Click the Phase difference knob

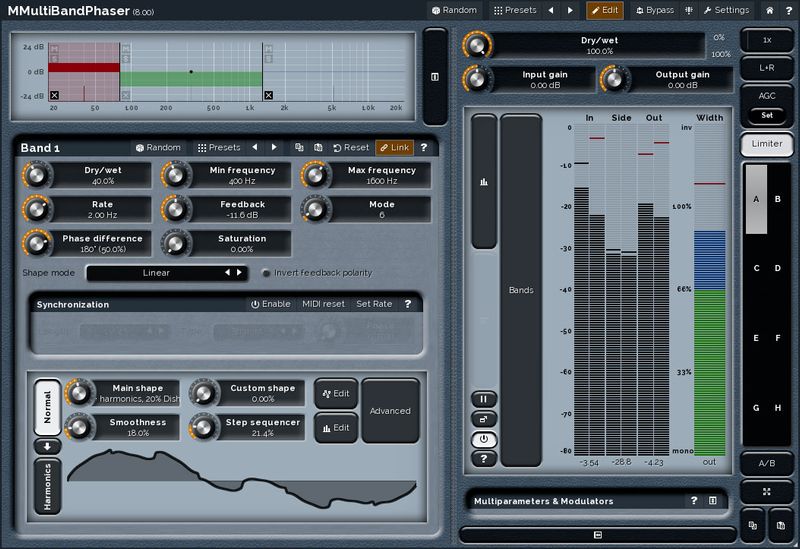click(36, 243)
